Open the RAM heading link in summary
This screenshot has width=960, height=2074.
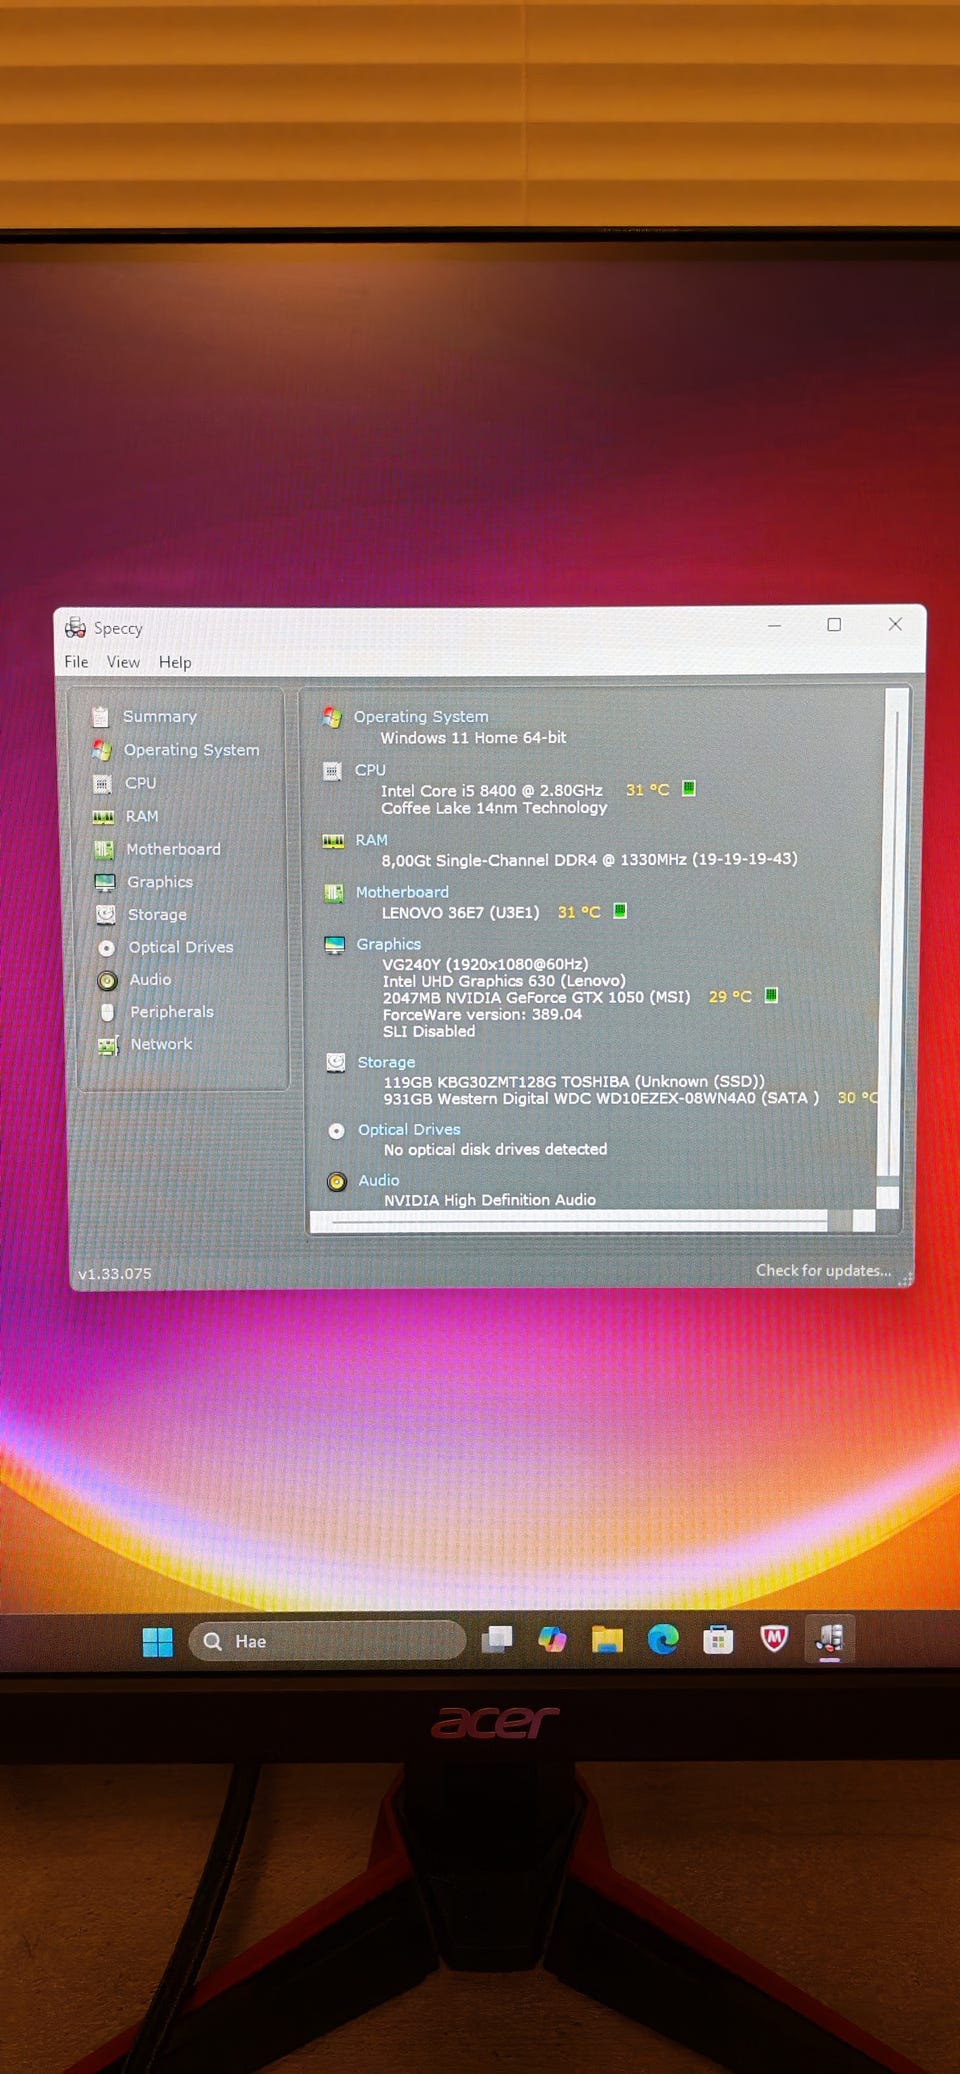pyautogui.click(x=371, y=840)
